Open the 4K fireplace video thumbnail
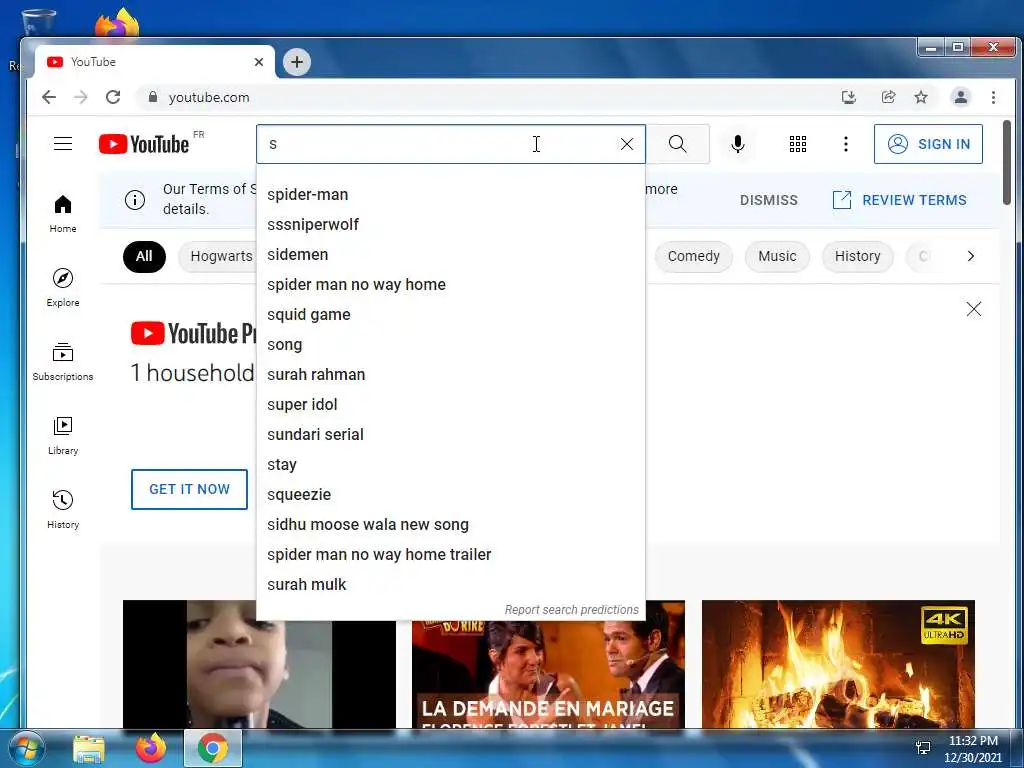The height and width of the screenshot is (768, 1024). click(838, 664)
